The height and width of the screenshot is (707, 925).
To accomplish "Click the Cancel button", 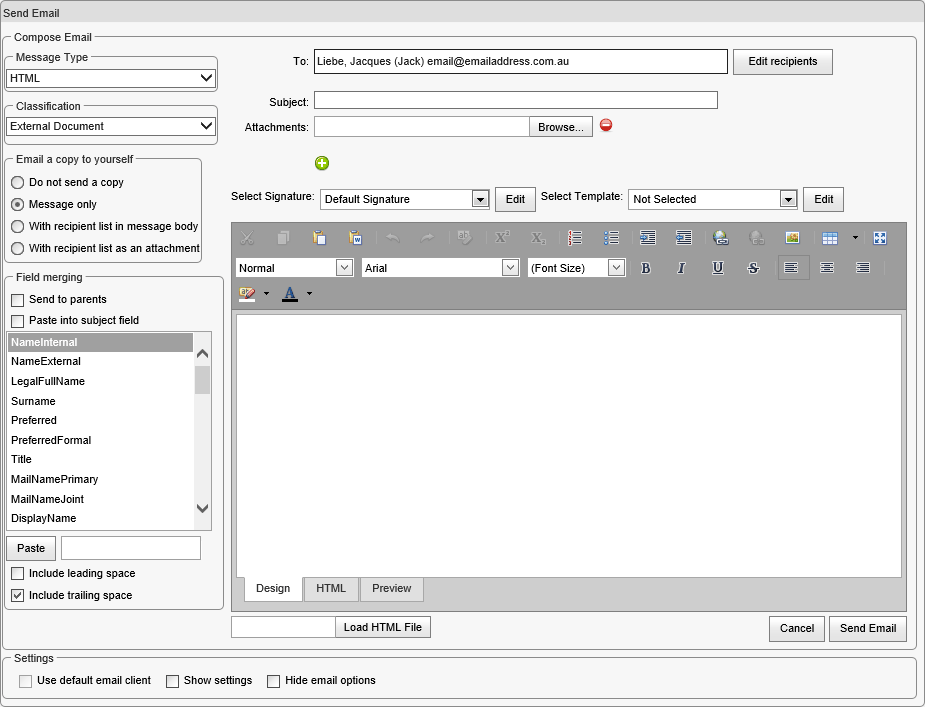I will pos(796,629).
